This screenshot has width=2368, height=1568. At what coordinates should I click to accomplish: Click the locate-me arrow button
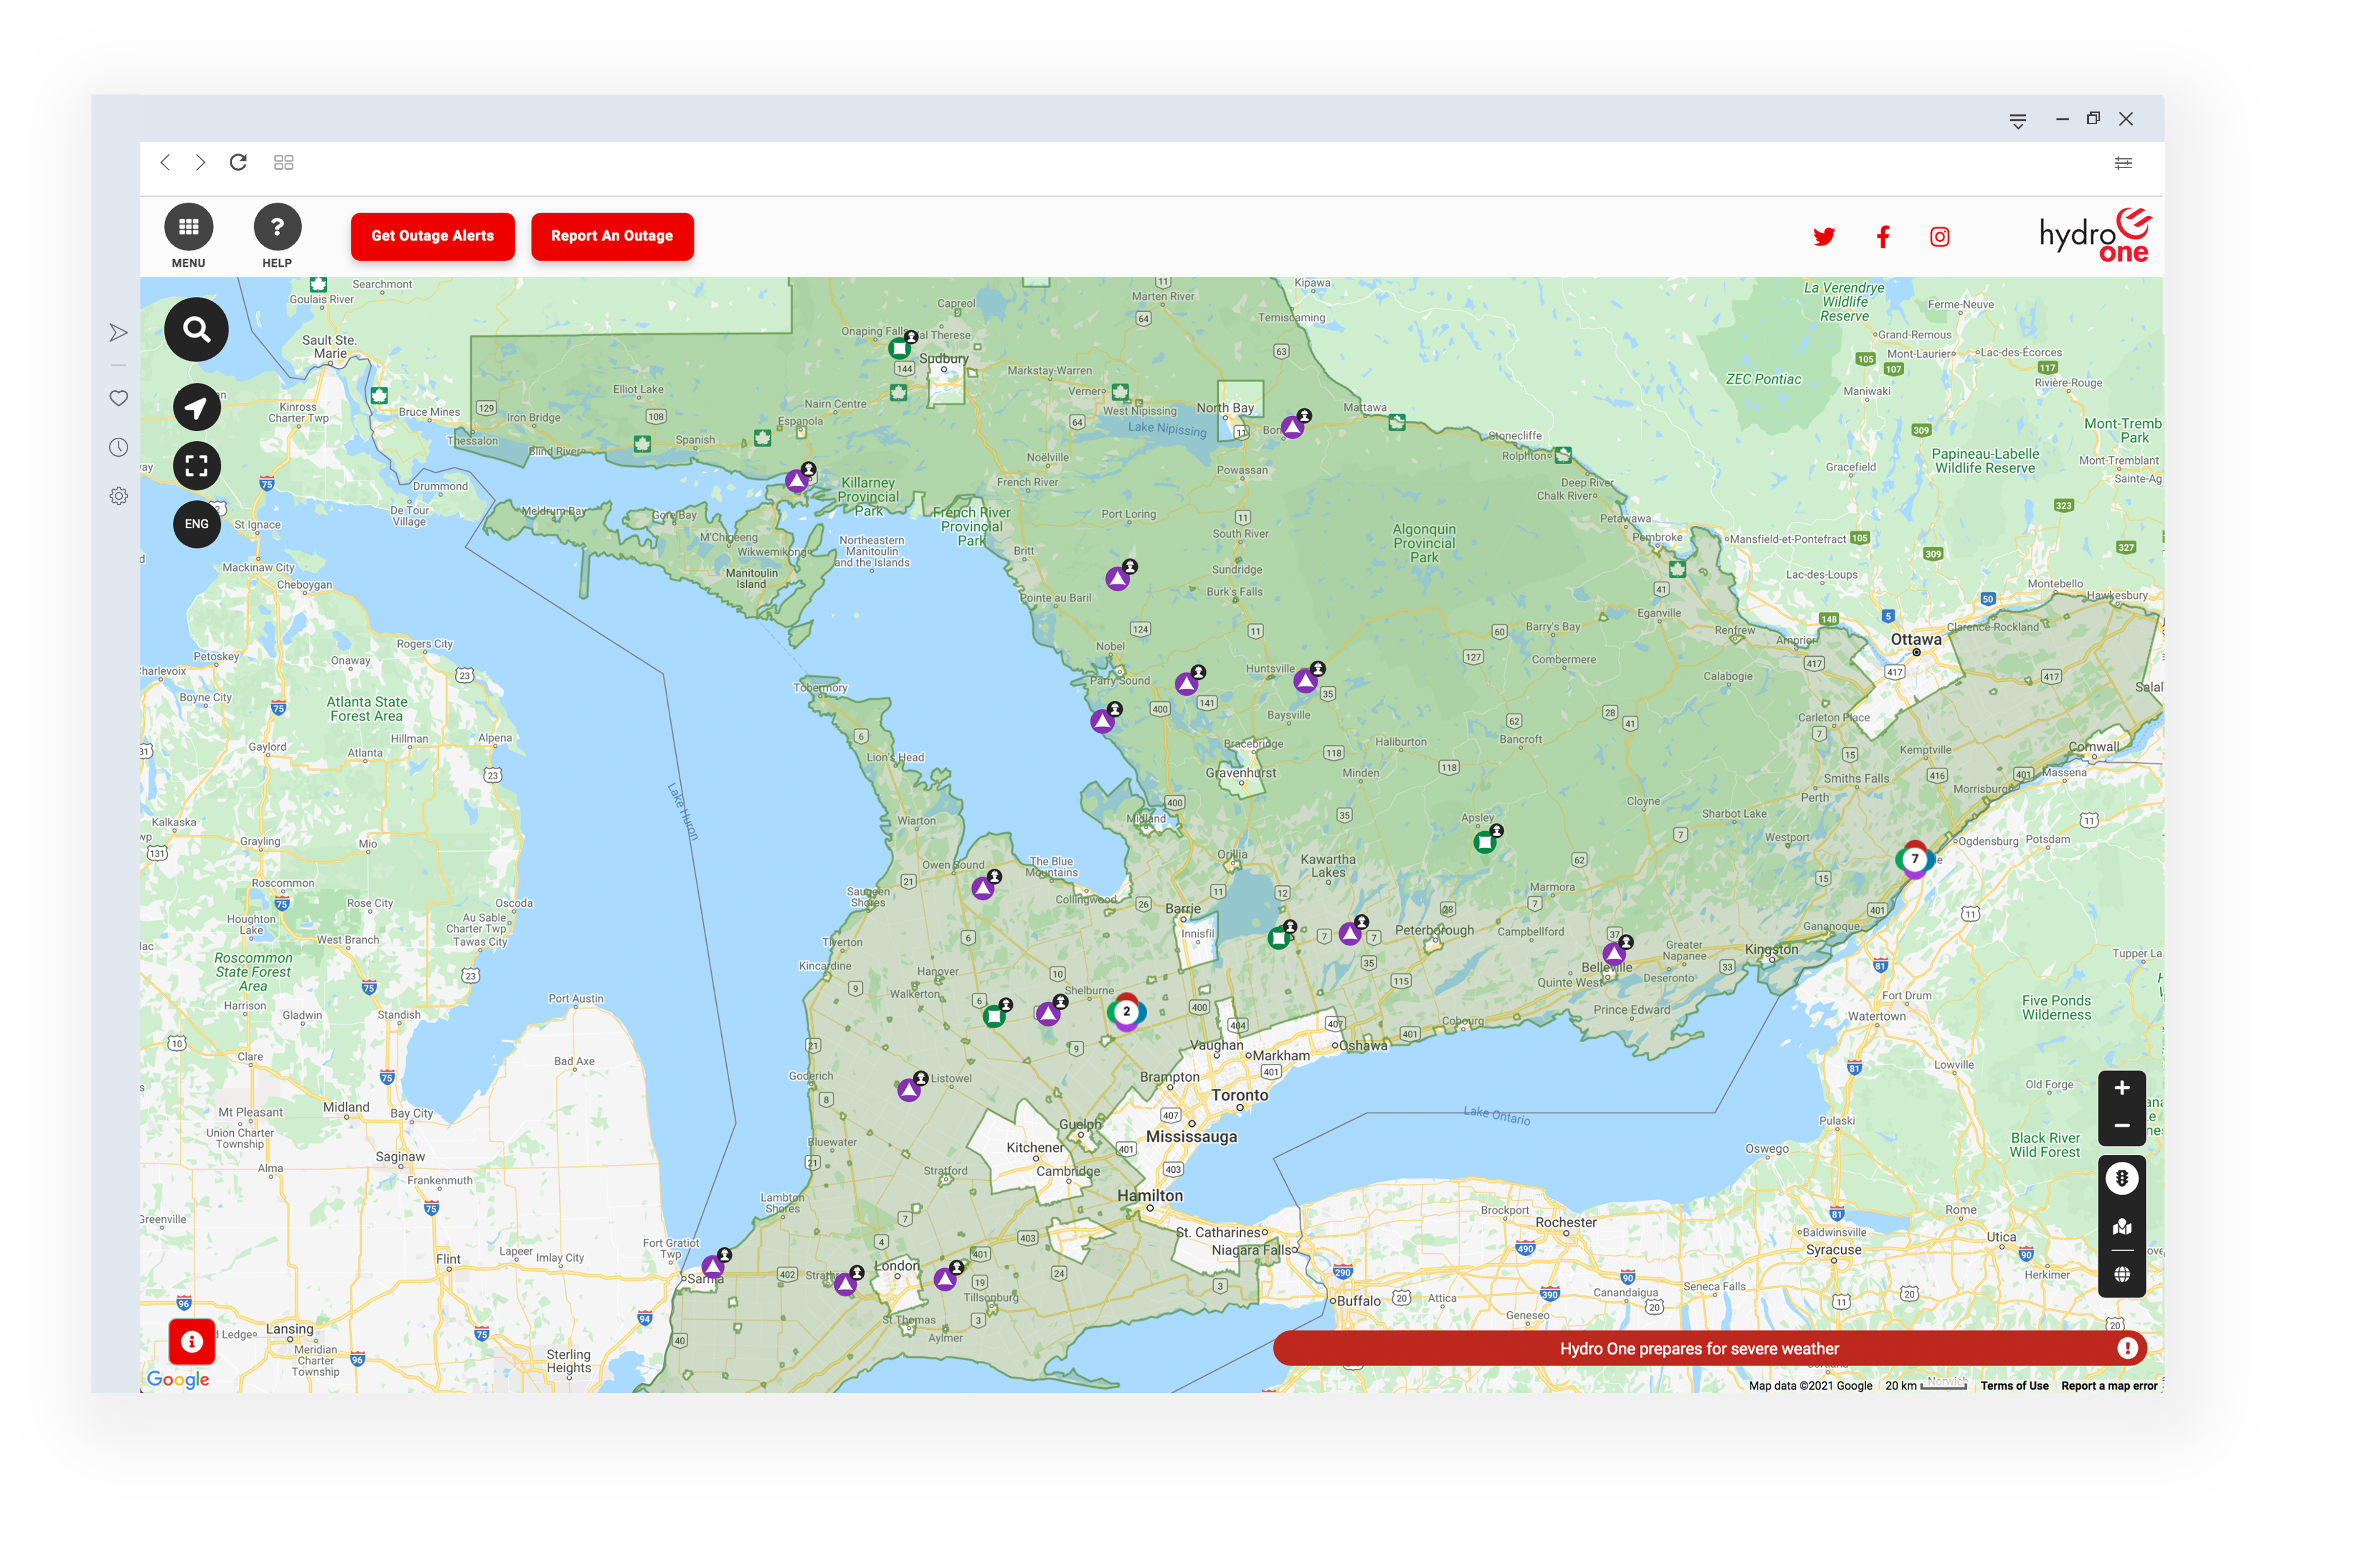tap(196, 407)
